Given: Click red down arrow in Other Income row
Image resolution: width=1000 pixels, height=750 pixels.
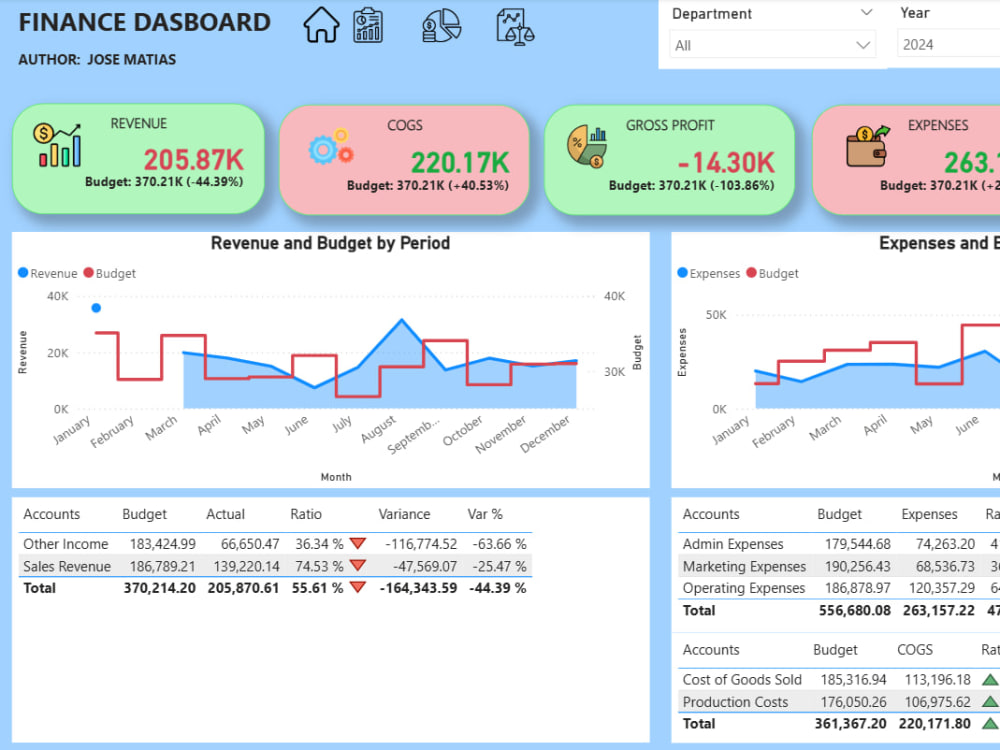Looking at the screenshot, I should pyautogui.click(x=358, y=543).
